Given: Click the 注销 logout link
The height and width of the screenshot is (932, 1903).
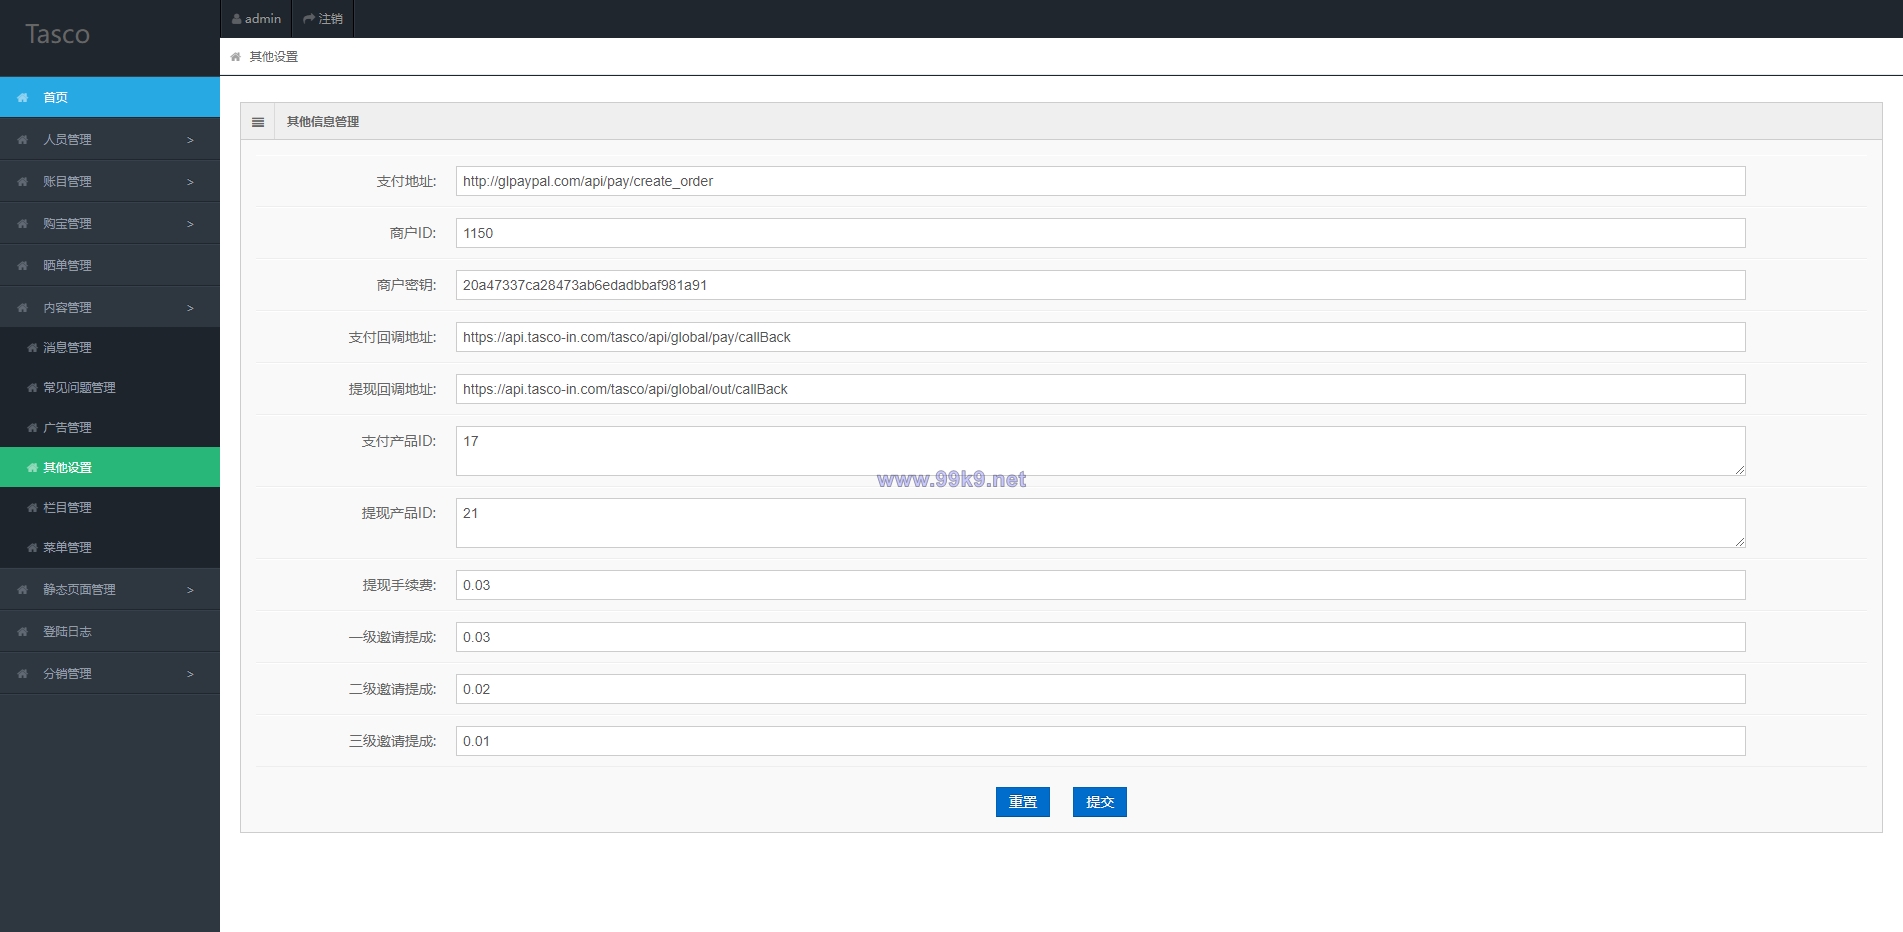Looking at the screenshot, I should [x=323, y=19].
